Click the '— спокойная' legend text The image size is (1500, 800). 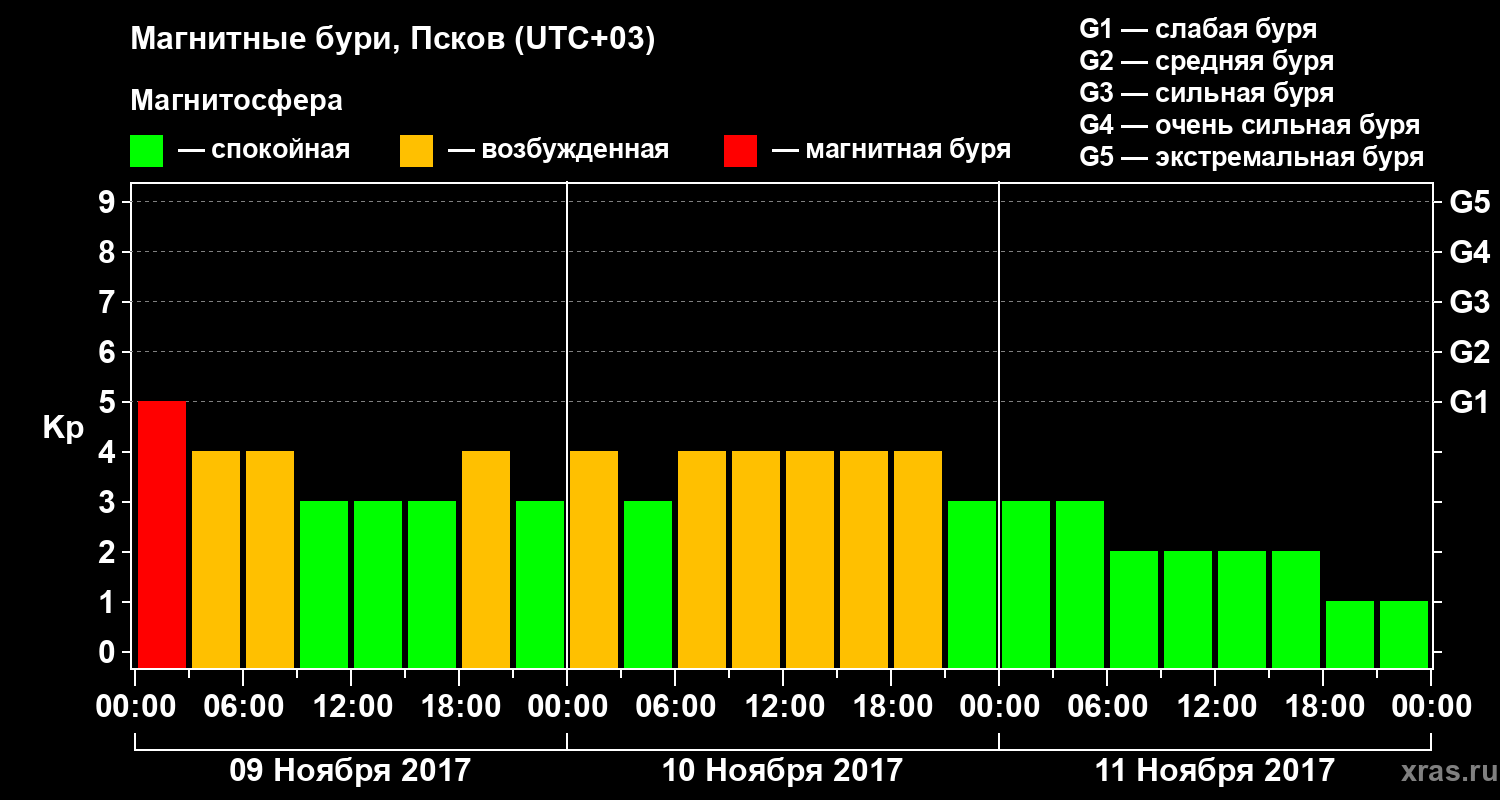[264, 150]
